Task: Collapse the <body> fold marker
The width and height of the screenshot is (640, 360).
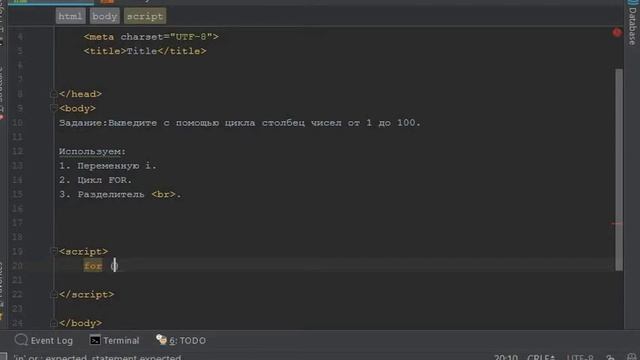Action: (53, 108)
